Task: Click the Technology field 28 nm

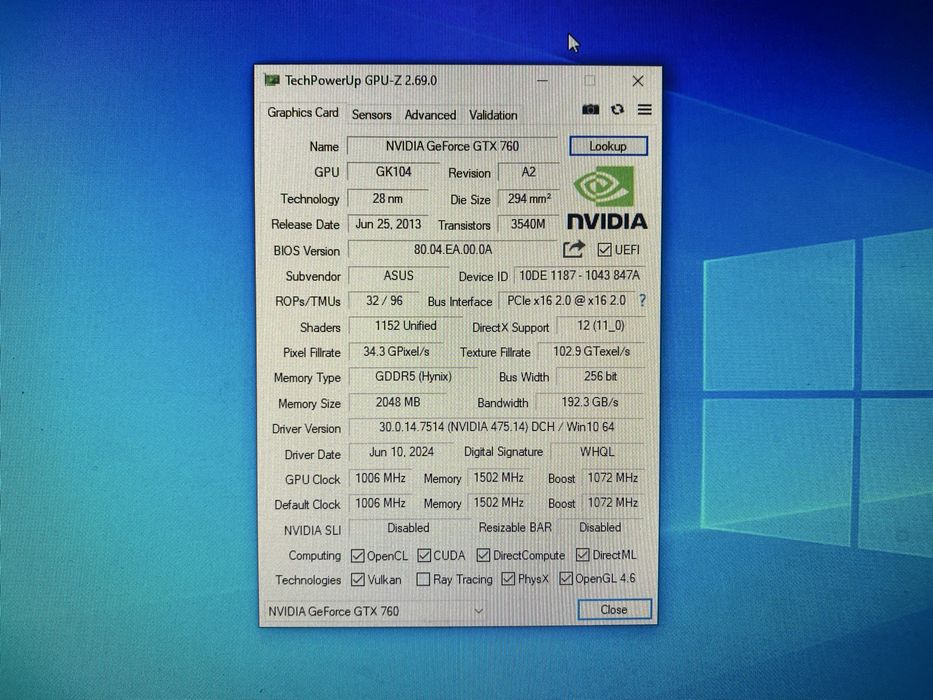Action: 387,198
